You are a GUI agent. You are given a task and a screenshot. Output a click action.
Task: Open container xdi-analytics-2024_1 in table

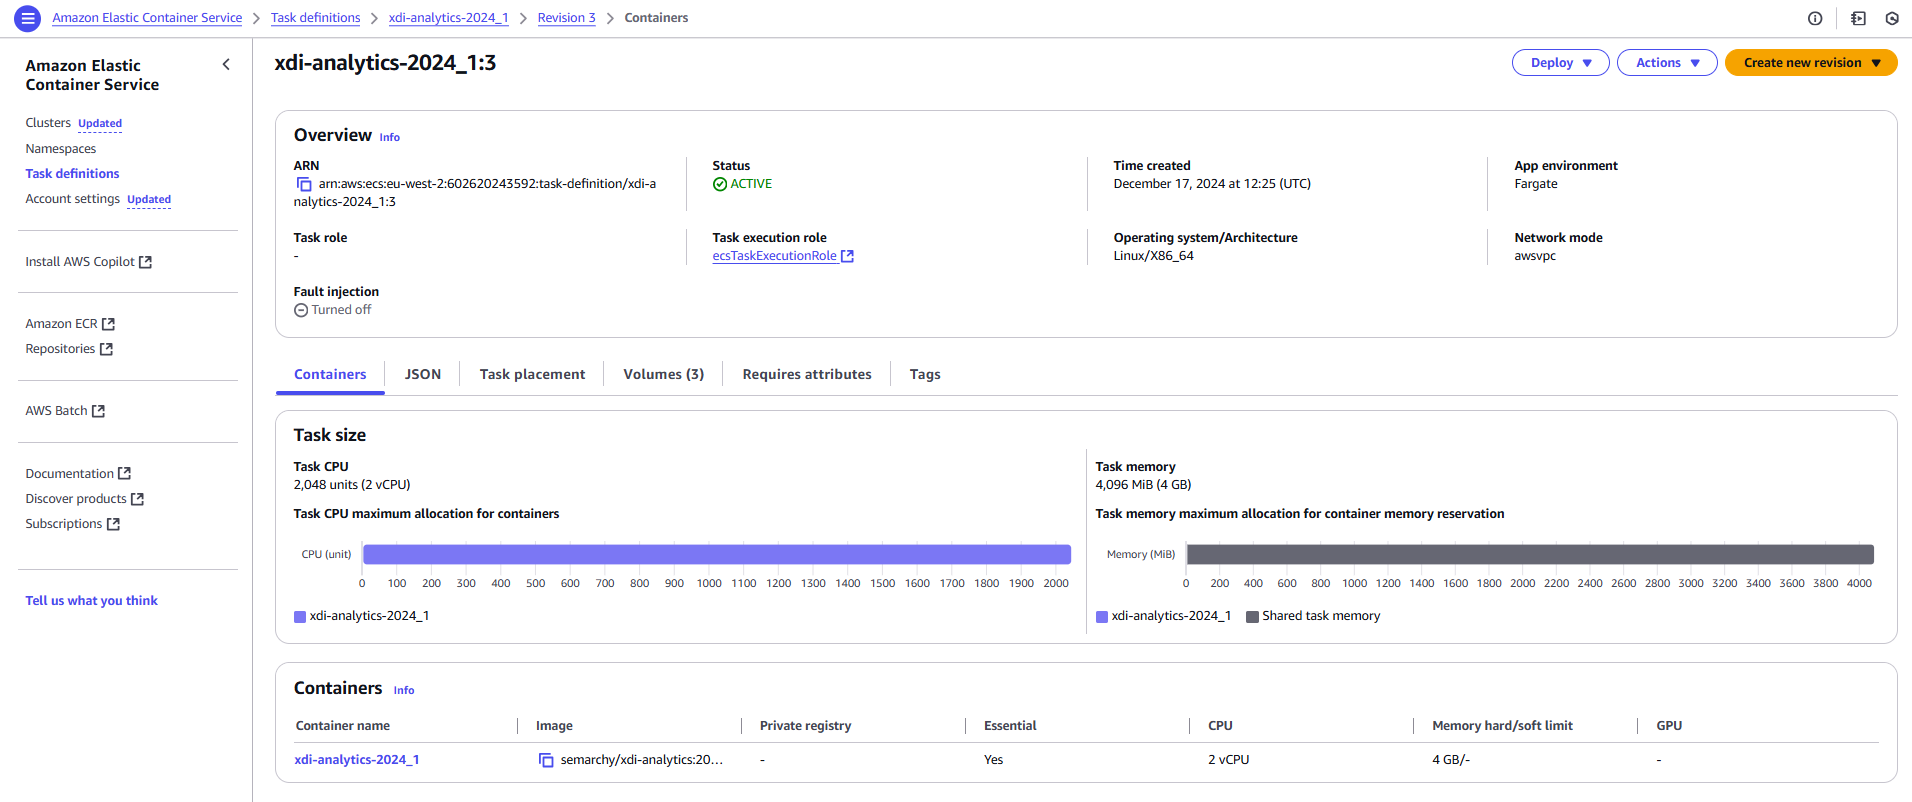[x=356, y=760]
